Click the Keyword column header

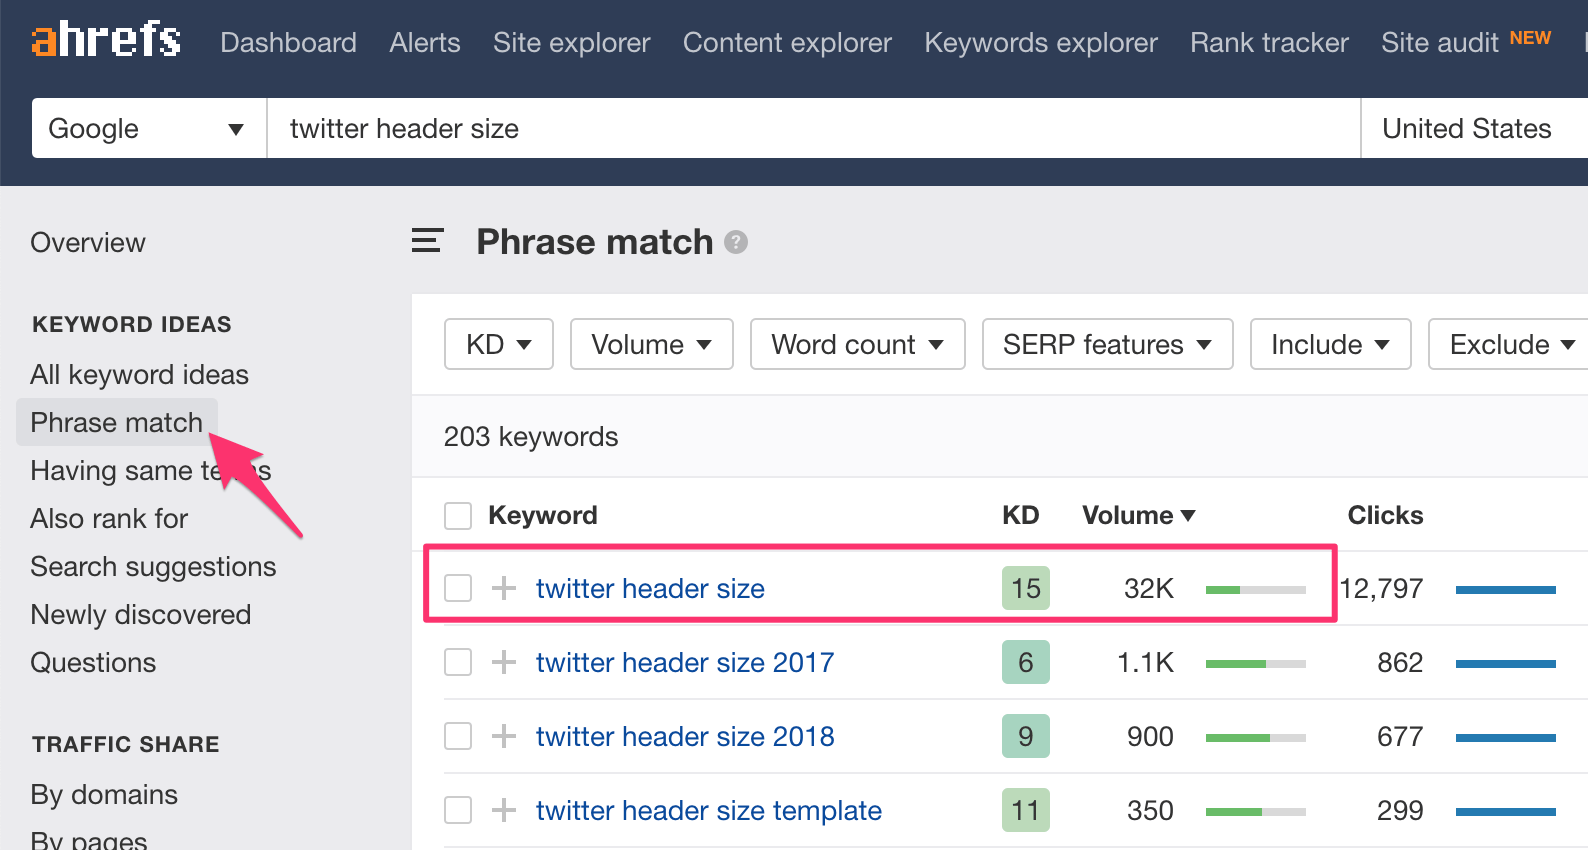click(543, 515)
